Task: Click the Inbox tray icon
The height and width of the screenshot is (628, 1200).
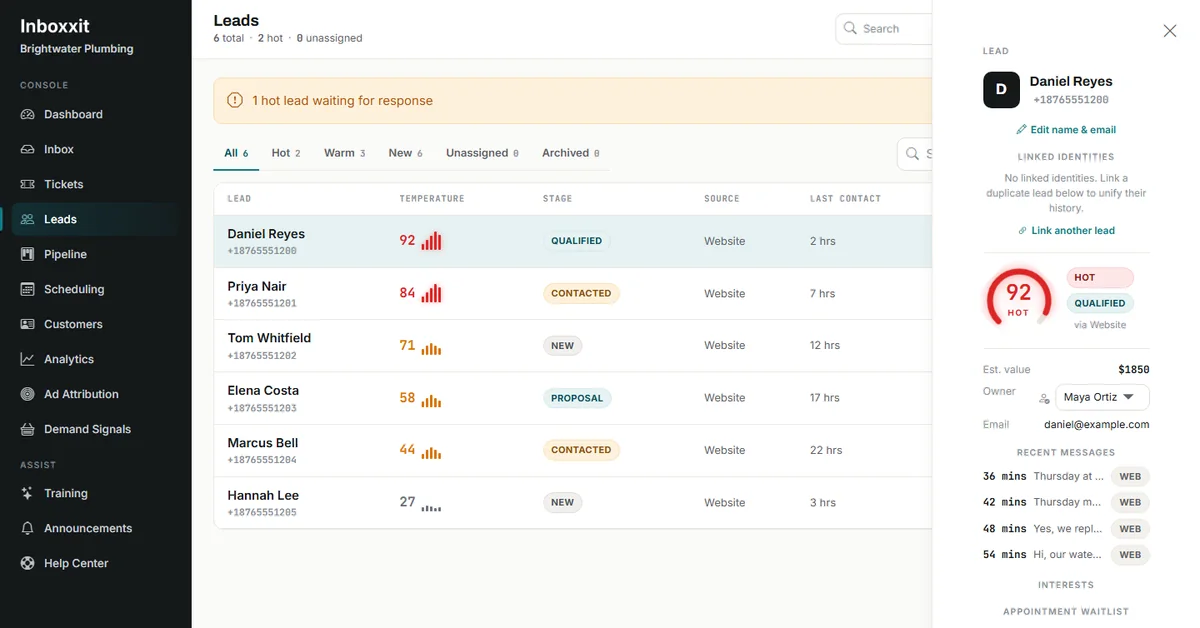Action: pyautogui.click(x=28, y=149)
